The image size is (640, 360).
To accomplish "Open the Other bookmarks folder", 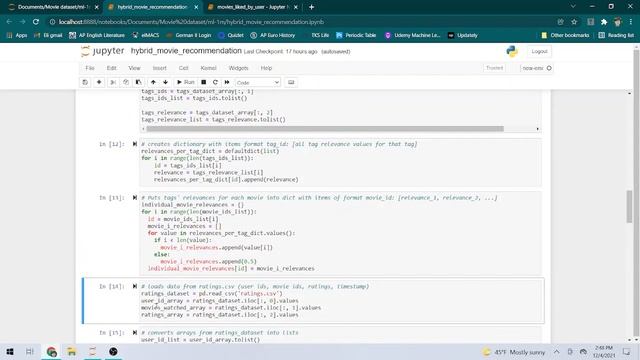I will pyautogui.click(x=565, y=36).
